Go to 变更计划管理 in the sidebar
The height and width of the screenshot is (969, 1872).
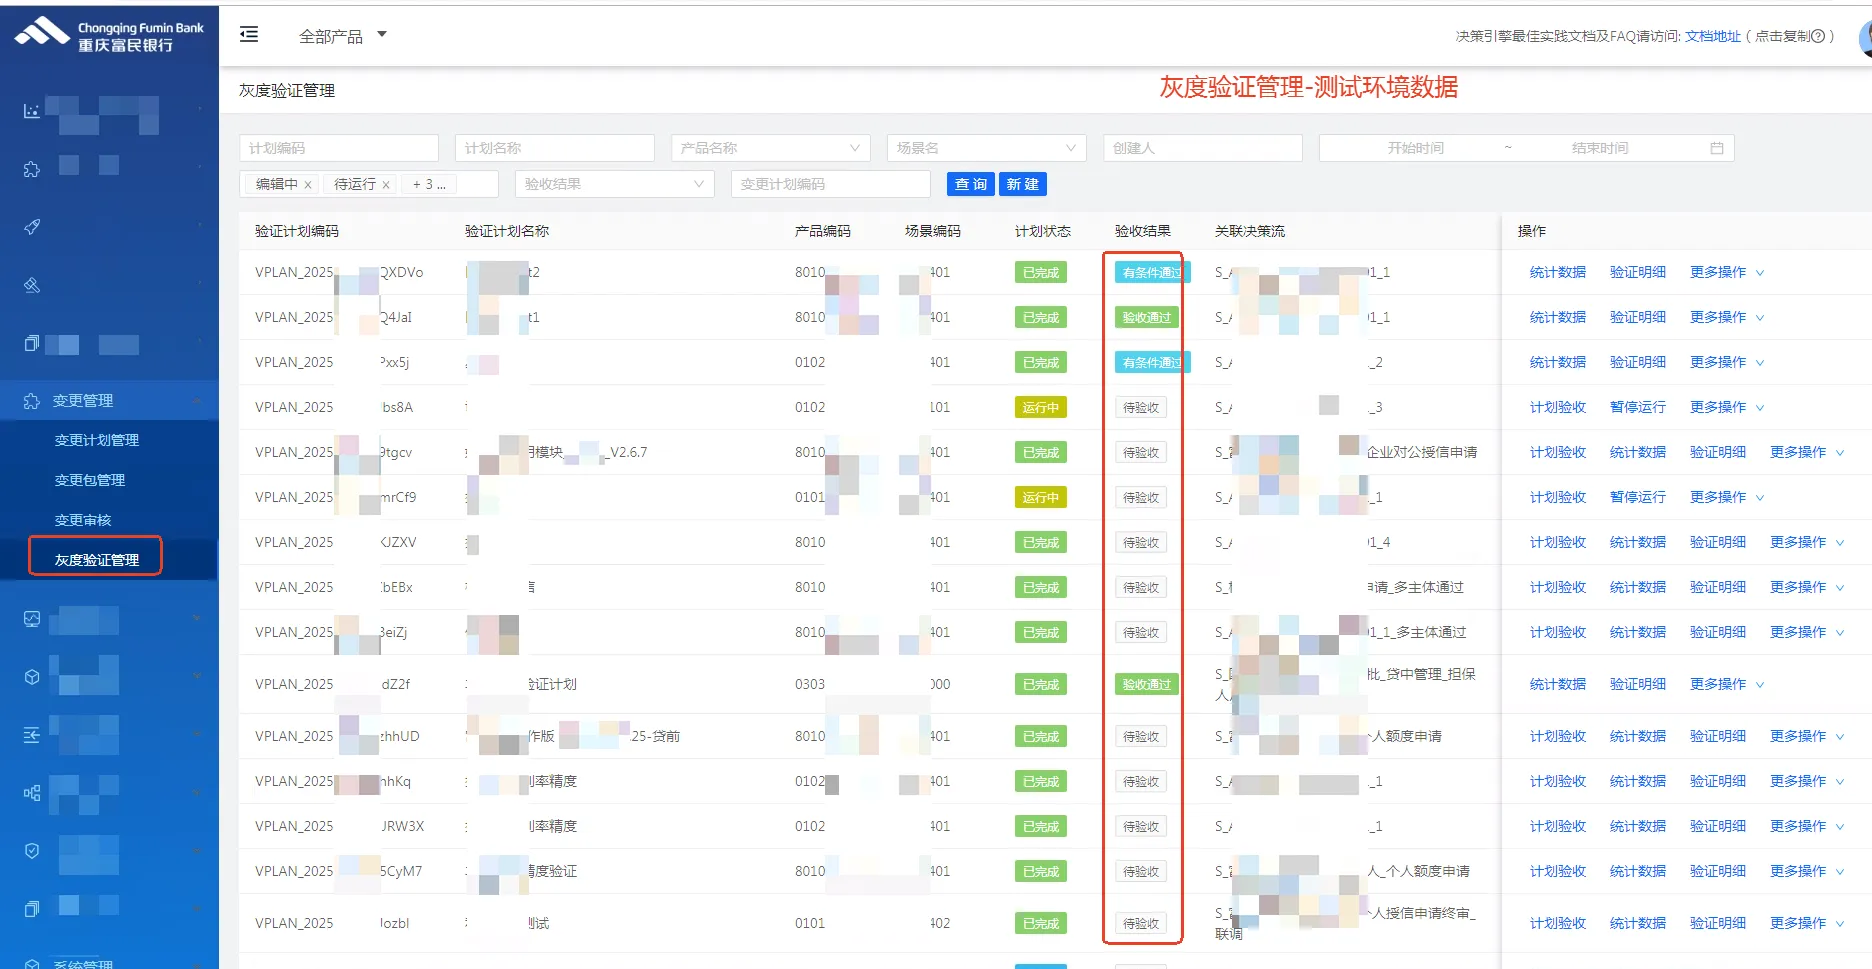click(x=97, y=440)
